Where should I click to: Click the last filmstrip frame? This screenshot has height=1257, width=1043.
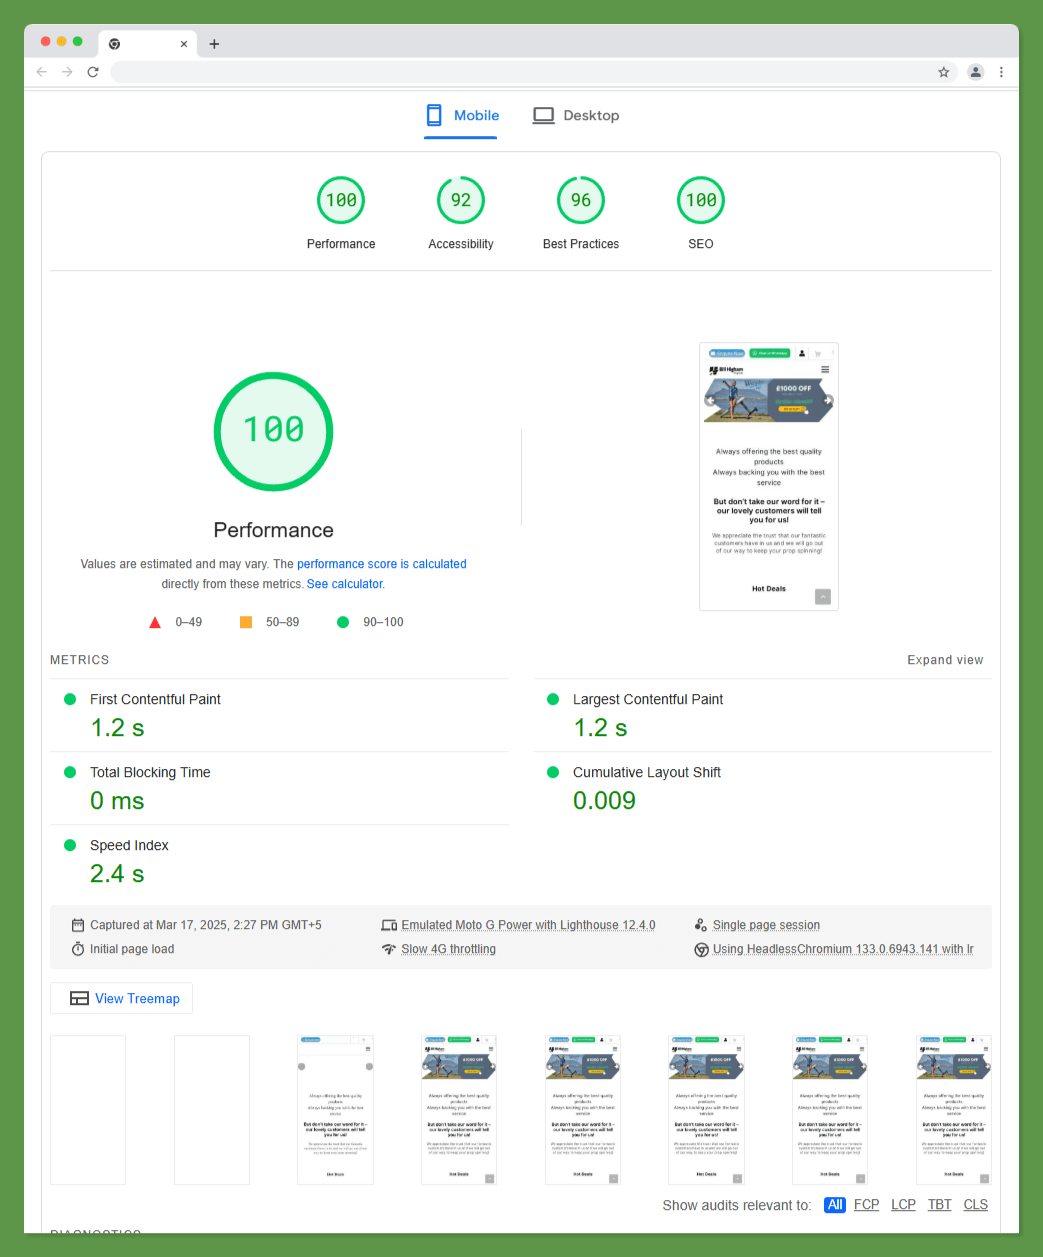click(954, 1110)
